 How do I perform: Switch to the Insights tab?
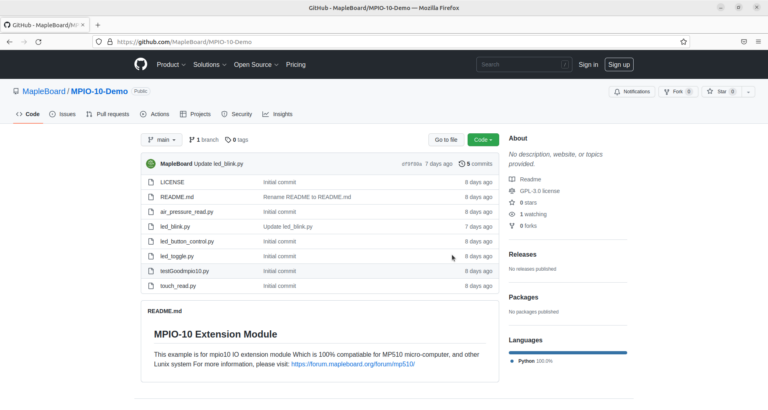pos(277,114)
